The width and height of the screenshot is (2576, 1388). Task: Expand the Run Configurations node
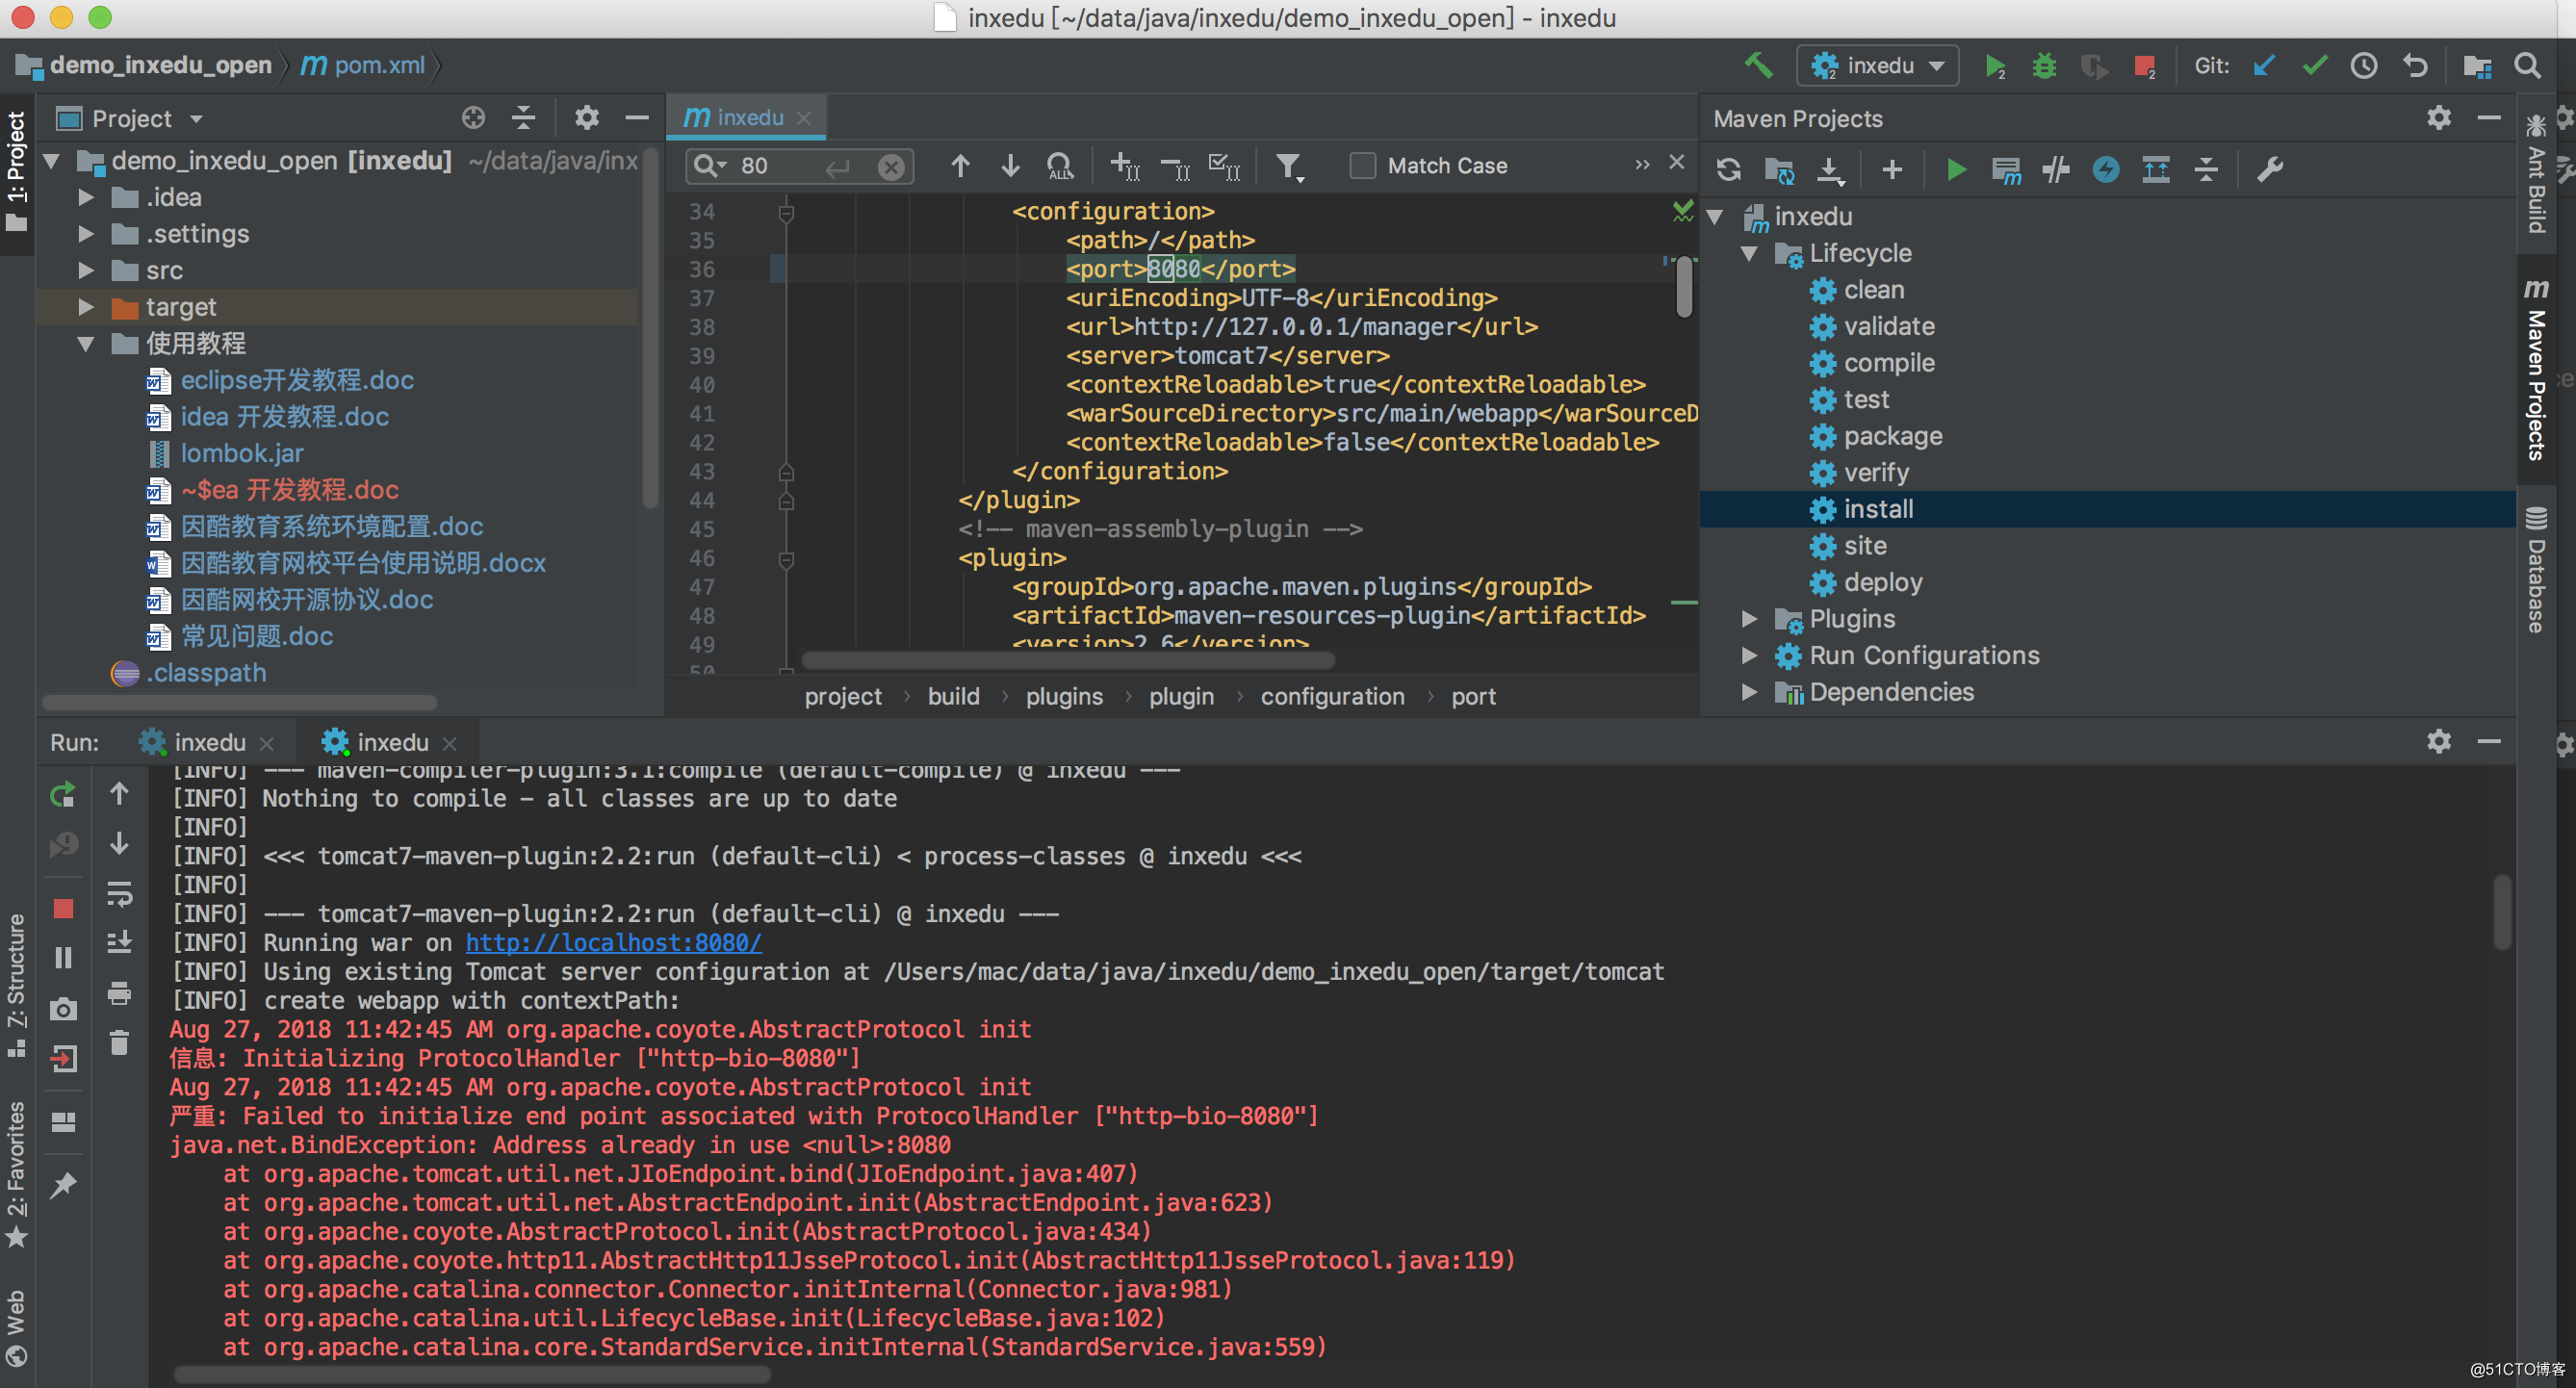pyautogui.click(x=1749, y=656)
